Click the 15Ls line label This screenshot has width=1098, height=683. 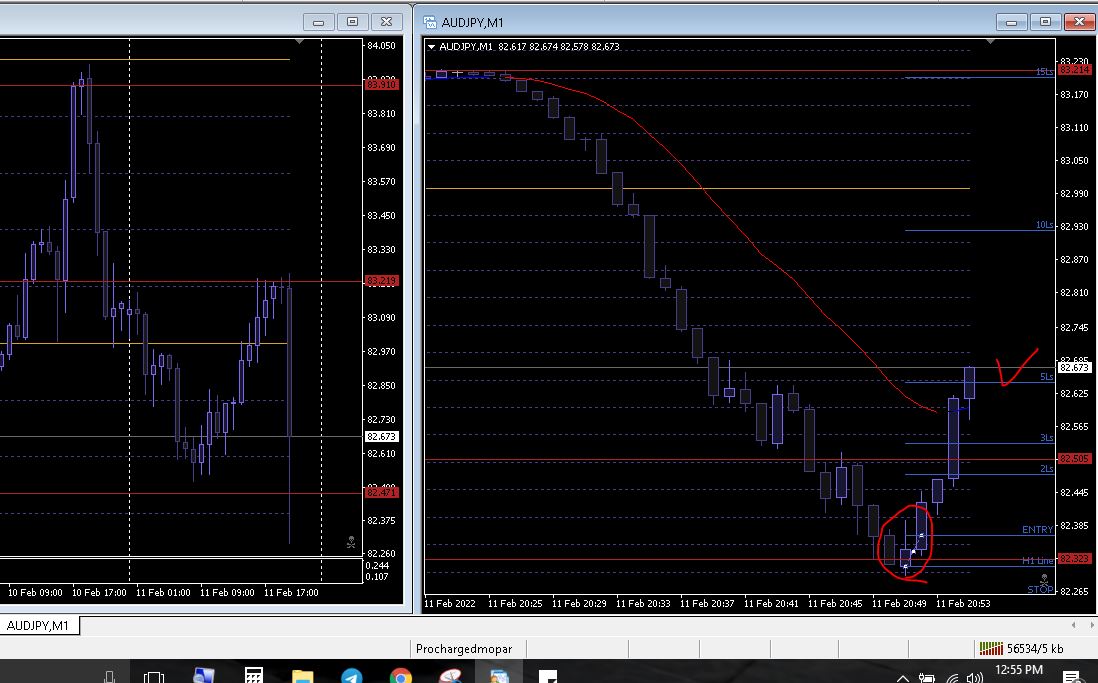tap(1044, 71)
